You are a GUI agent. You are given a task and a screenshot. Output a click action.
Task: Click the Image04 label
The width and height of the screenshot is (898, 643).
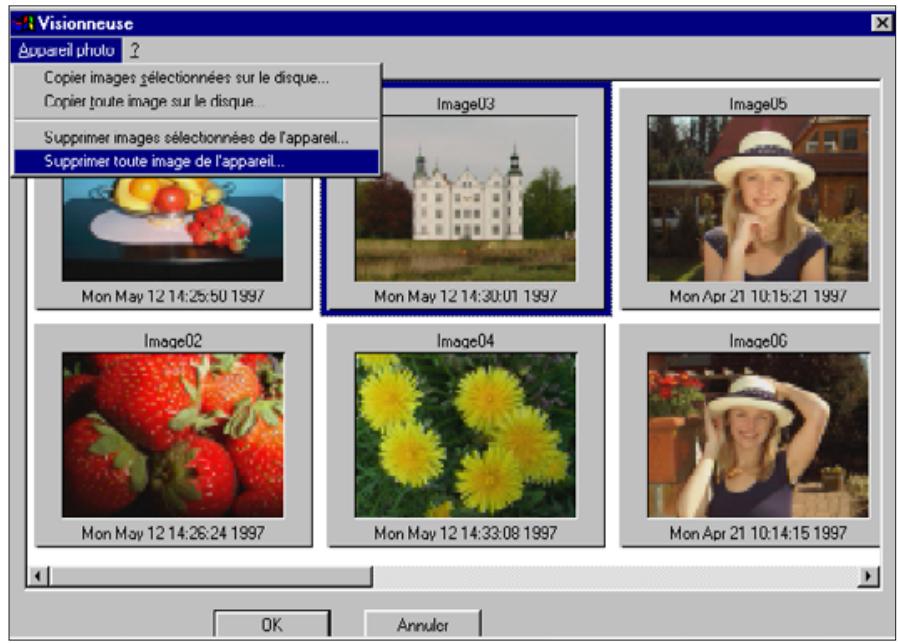pos(466,341)
